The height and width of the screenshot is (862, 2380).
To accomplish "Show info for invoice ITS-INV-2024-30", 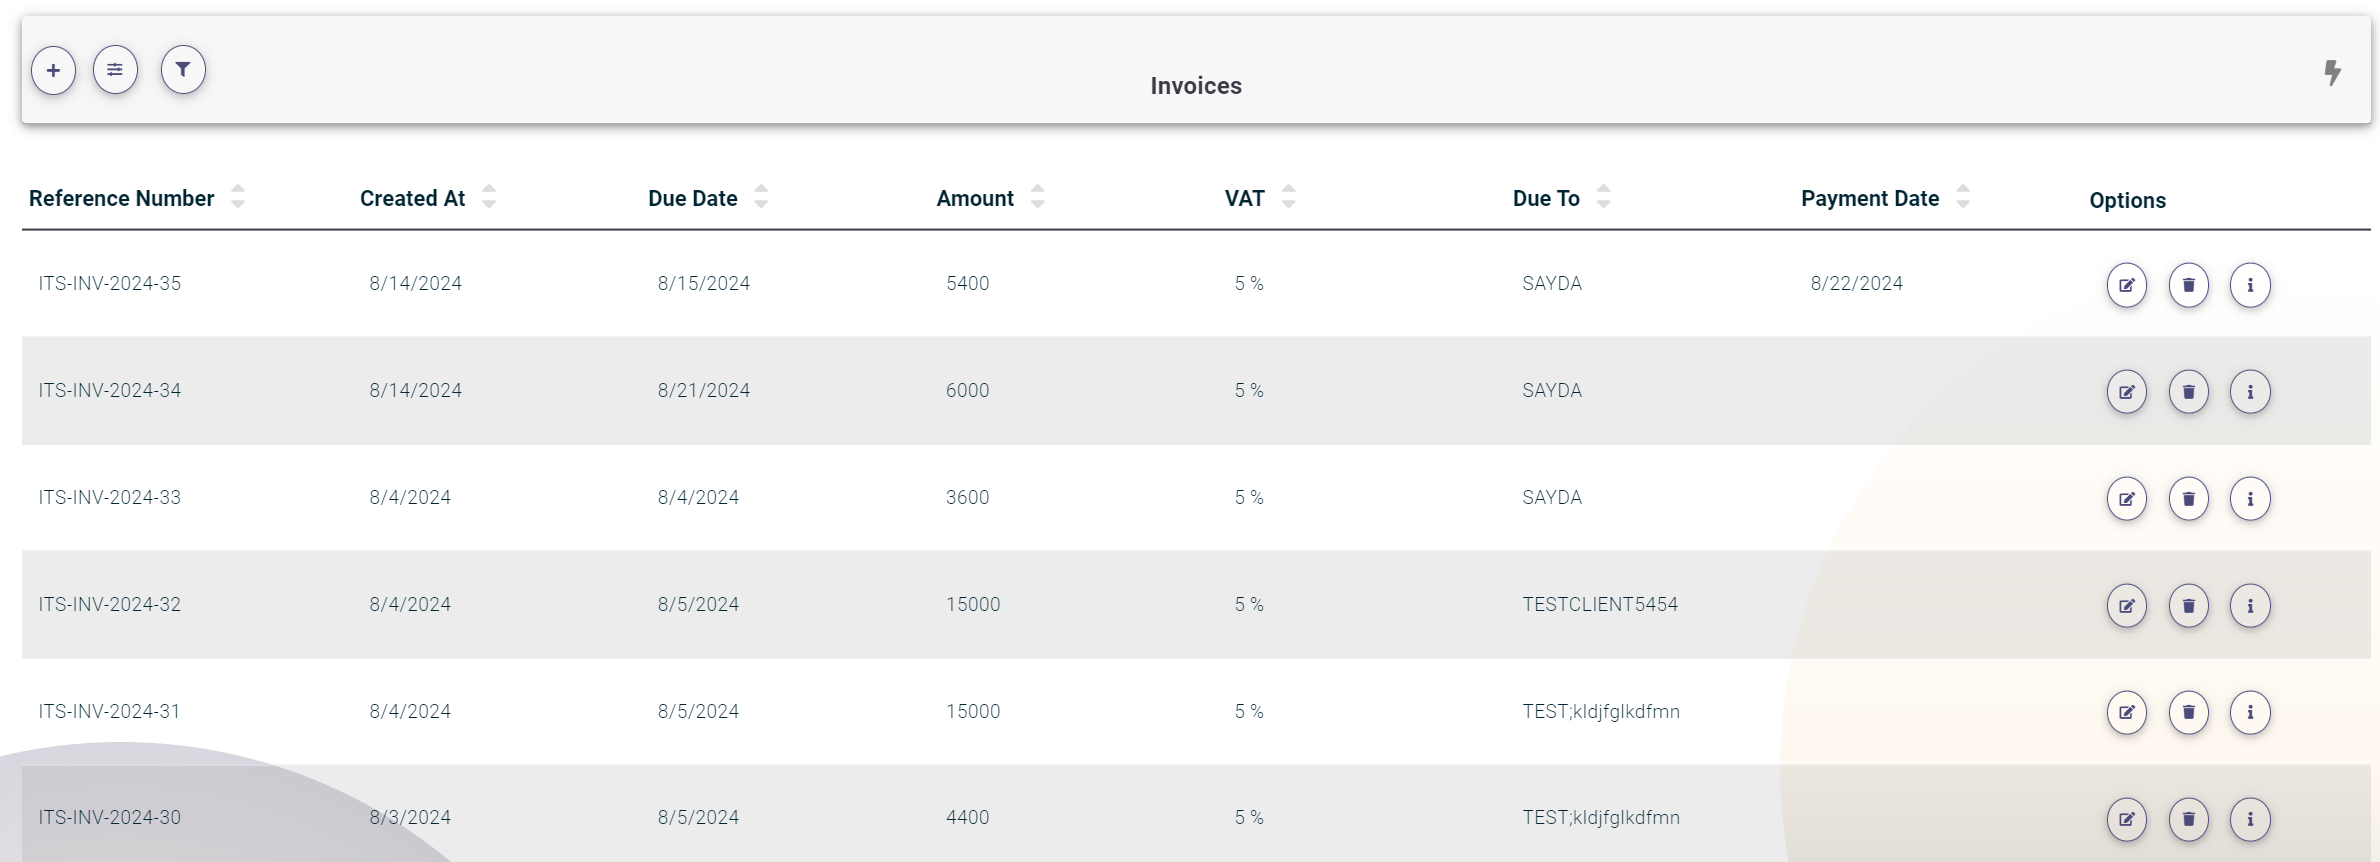I will pos(2250,820).
